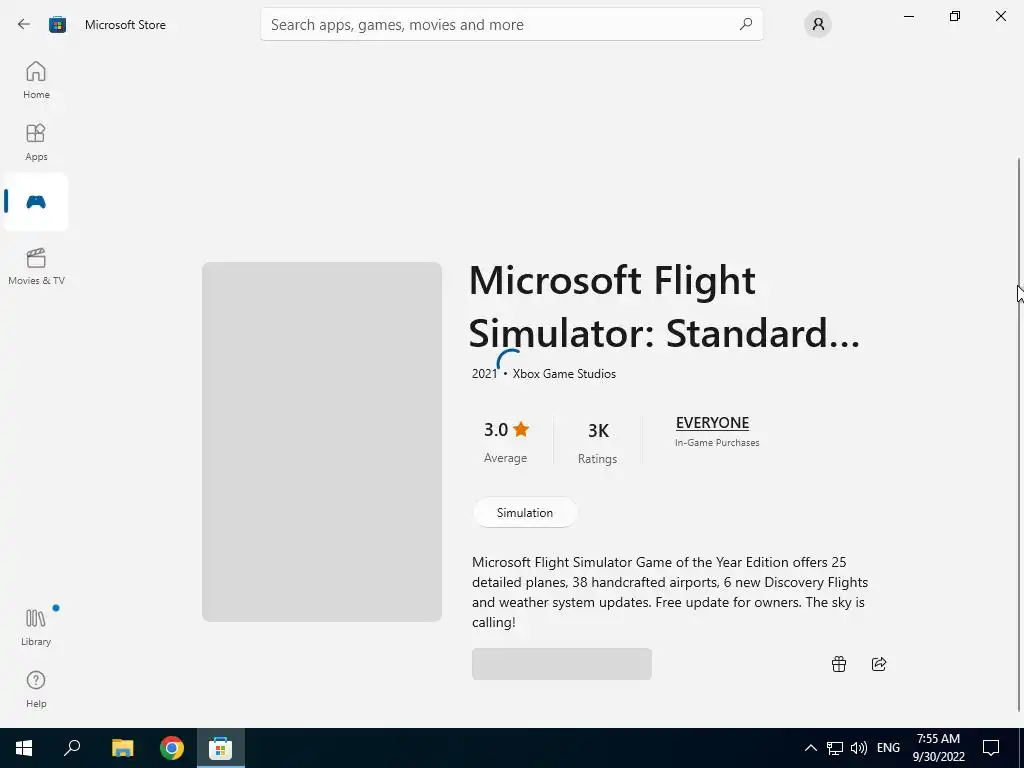Open the notification center icon
1024x768 pixels.
[x=991, y=748]
